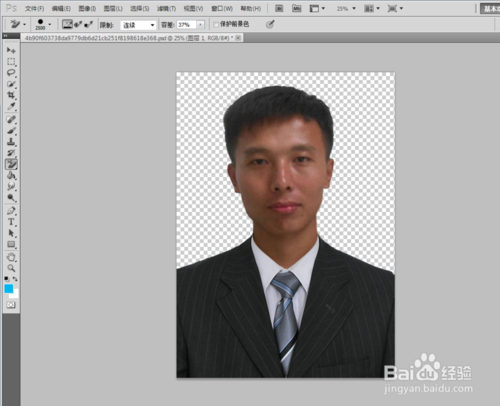Select the Background Eraser tool
The width and height of the screenshot is (500, 406).
(11, 164)
